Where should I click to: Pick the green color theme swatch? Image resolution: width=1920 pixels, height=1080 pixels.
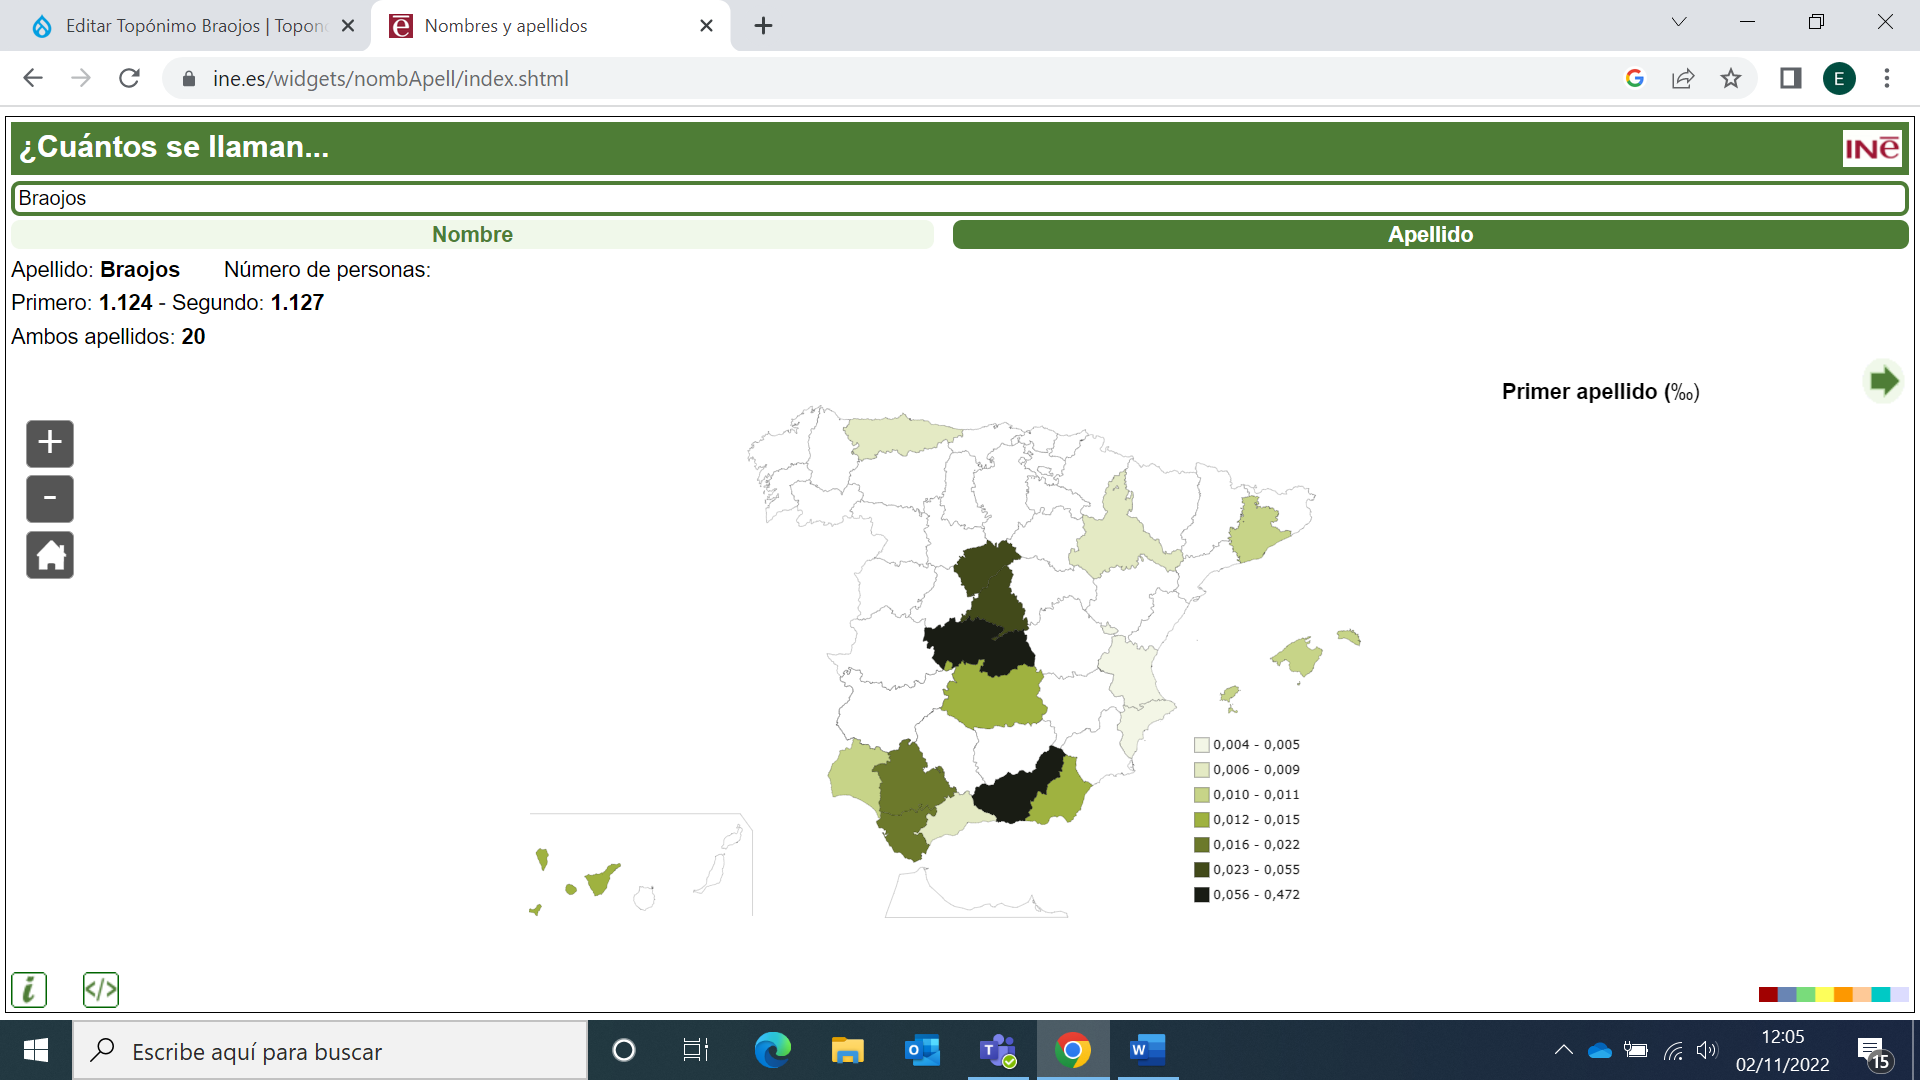(x=1806, y=994)
